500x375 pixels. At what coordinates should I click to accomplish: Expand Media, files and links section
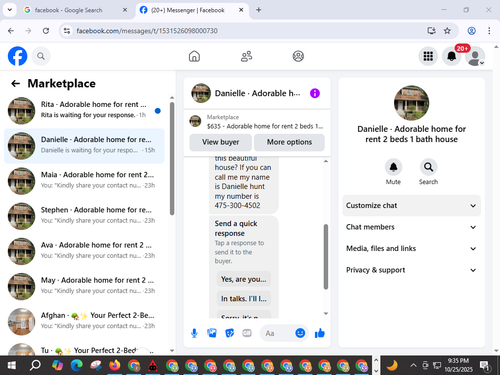tap(411, 248)
